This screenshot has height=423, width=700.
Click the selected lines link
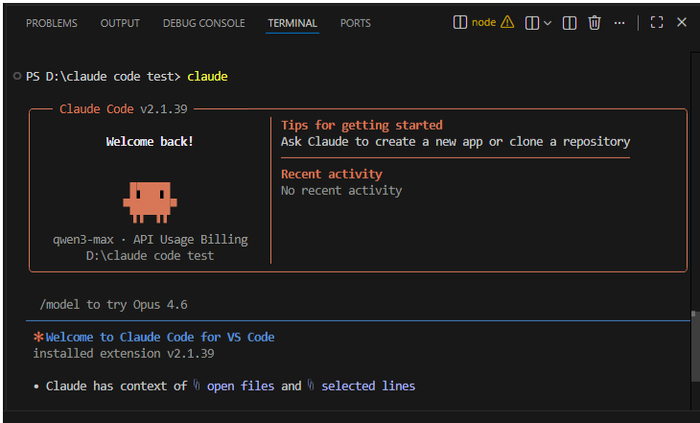[368, 386]
